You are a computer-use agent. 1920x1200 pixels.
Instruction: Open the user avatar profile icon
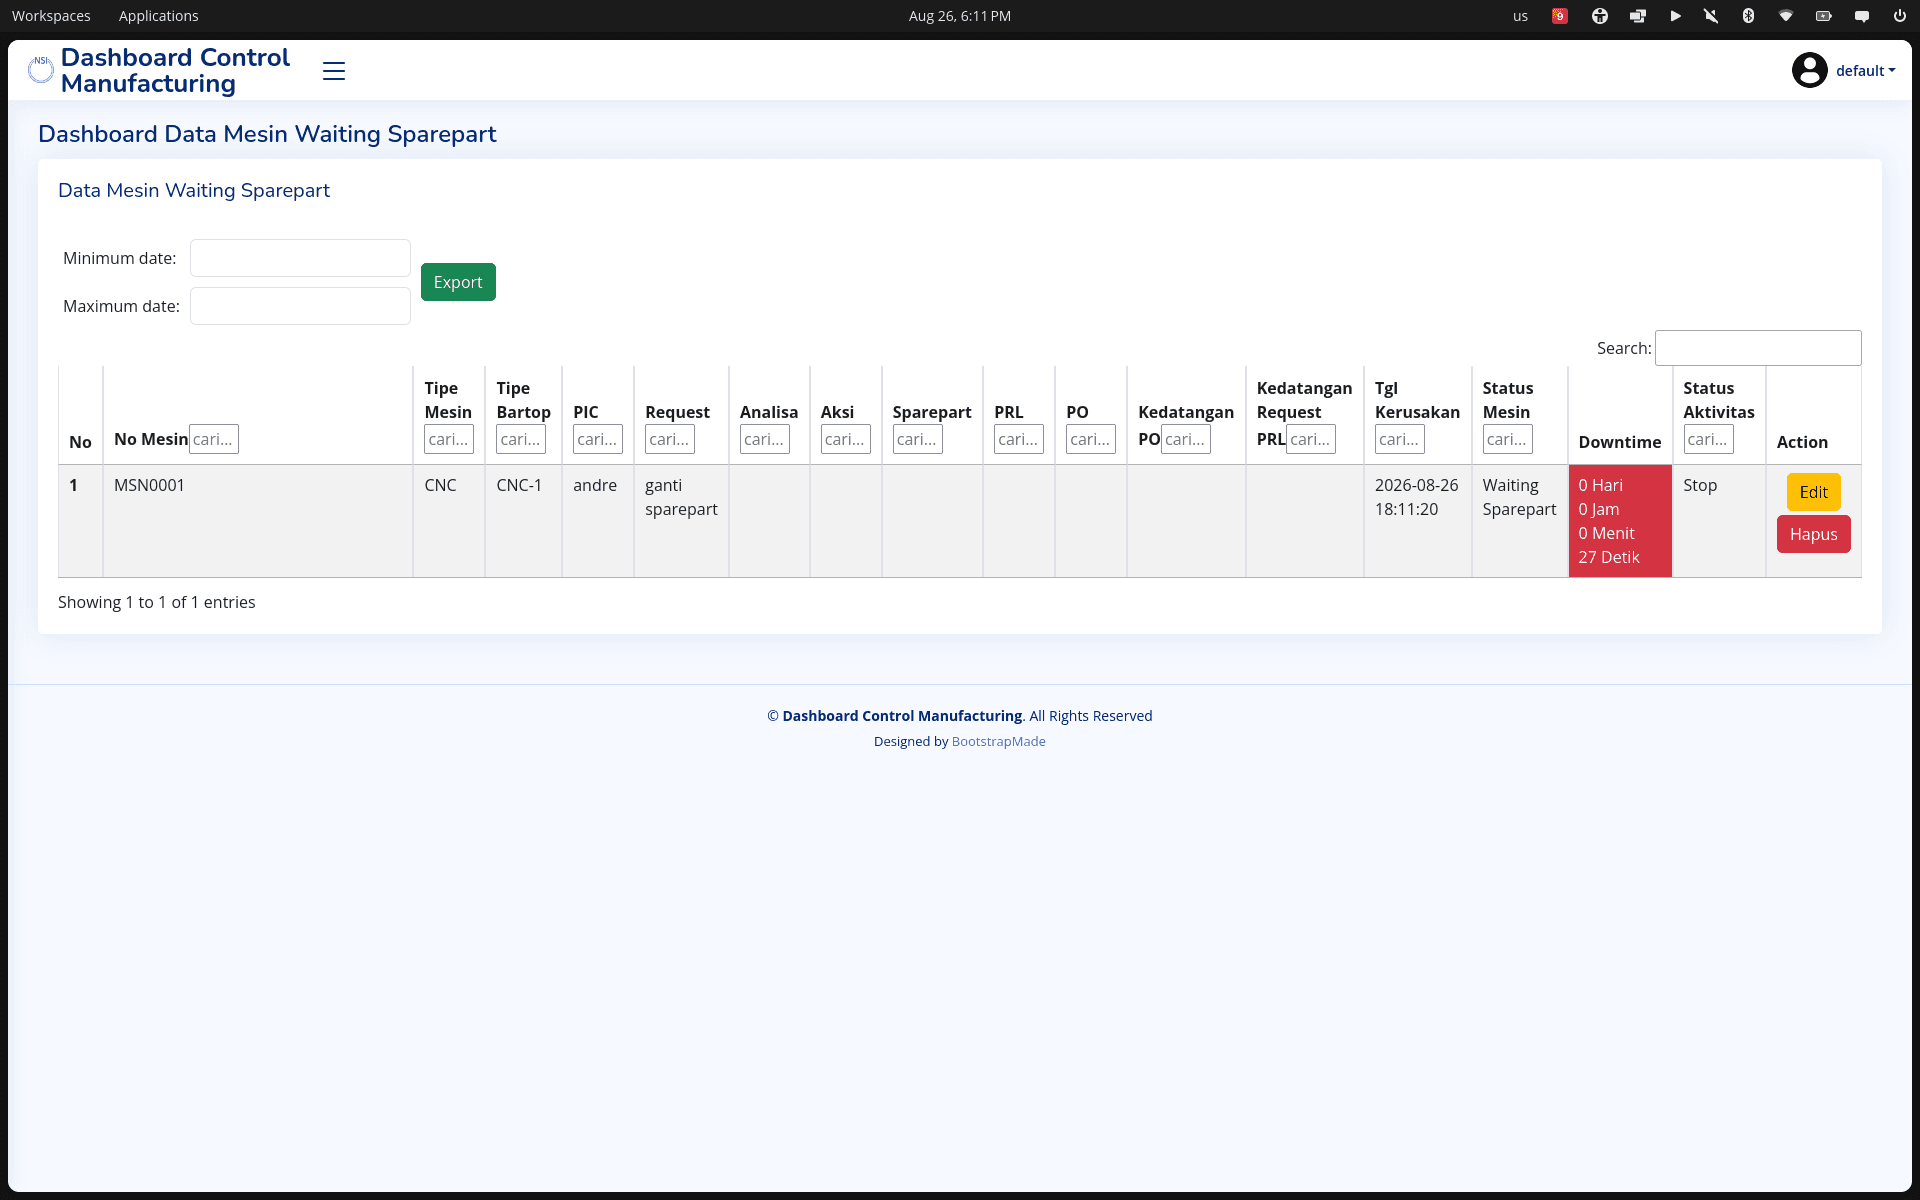point(1809,70)
